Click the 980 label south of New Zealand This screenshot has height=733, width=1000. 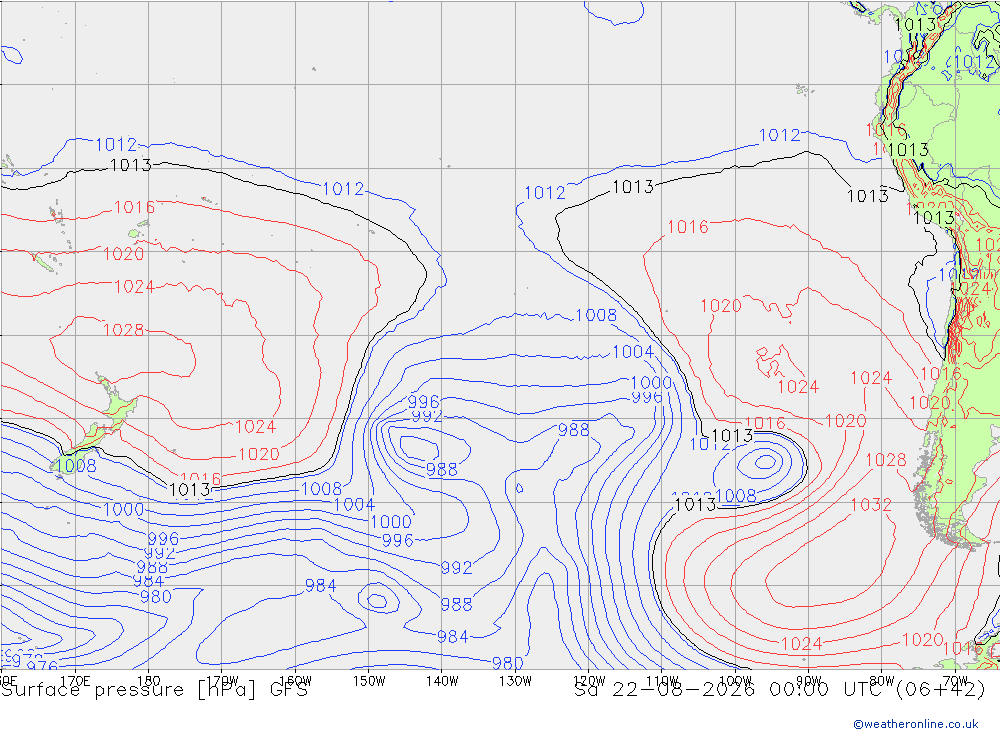pyautogui.click(x=156, y=597)
